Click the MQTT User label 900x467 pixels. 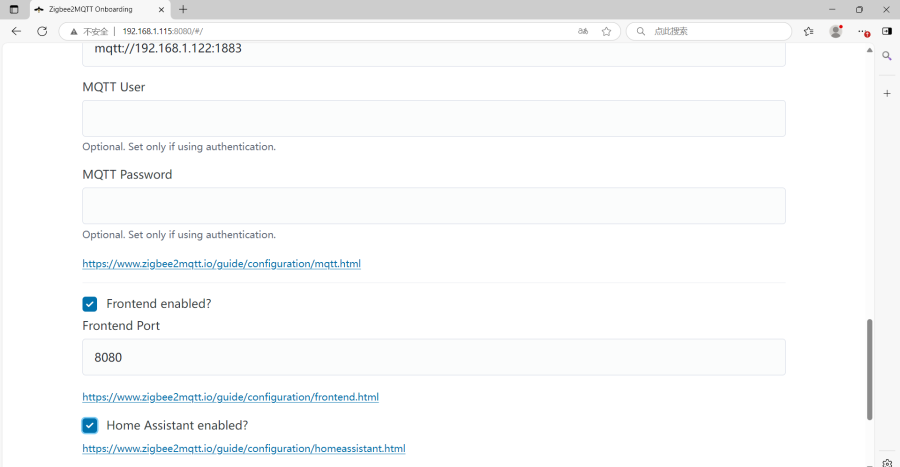114,87
